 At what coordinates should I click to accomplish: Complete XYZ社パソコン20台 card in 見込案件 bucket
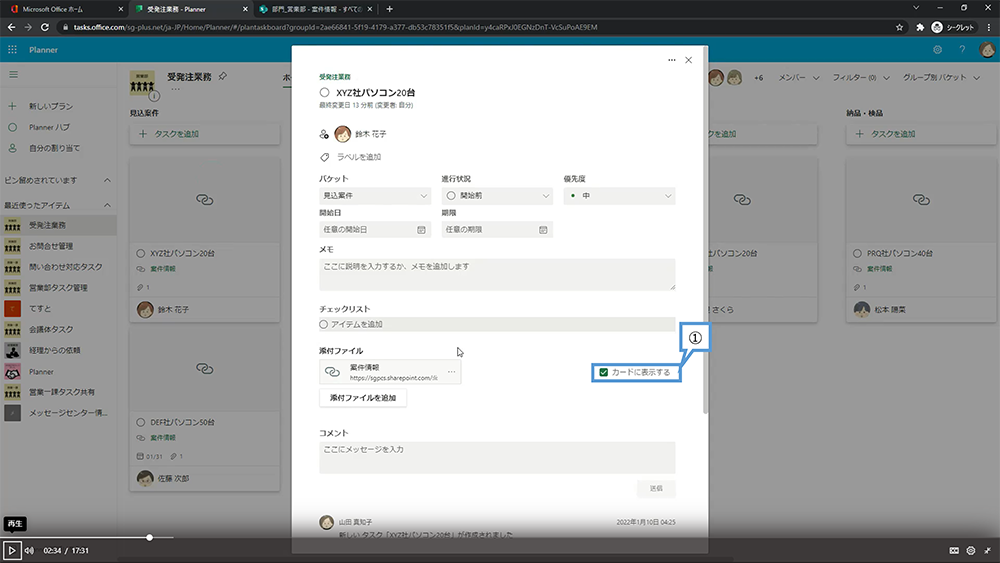coord(141,253)
